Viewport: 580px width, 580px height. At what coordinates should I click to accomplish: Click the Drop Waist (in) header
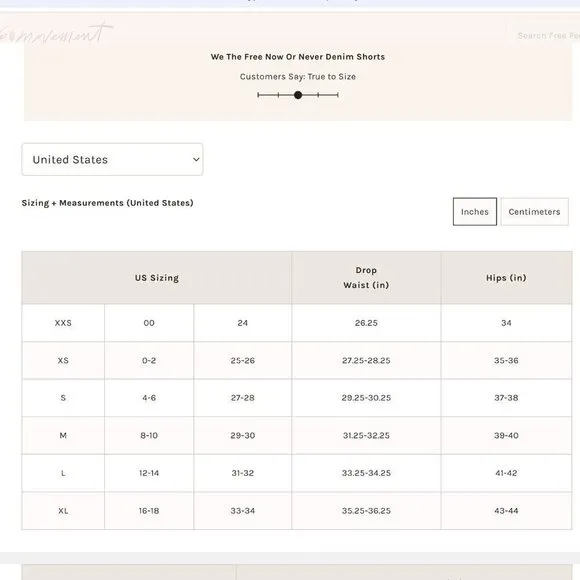(366, 278)
